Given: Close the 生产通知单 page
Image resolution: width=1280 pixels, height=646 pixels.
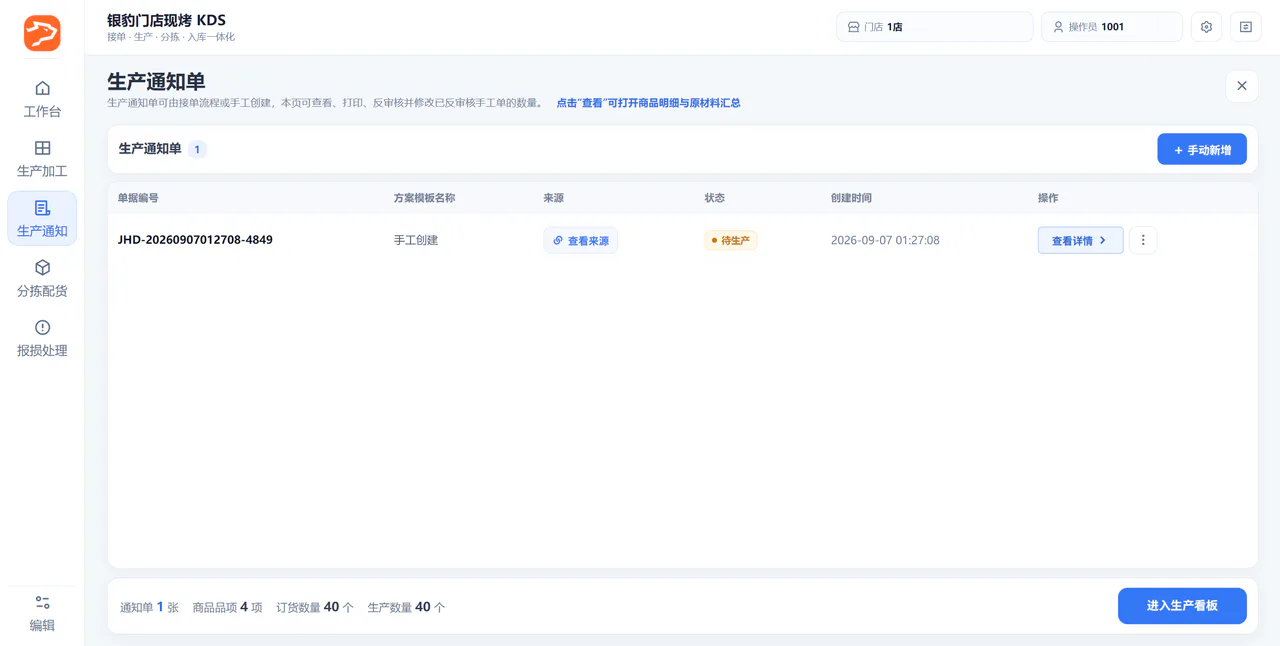Looking at the screenshot, I should pos(1242,86).
